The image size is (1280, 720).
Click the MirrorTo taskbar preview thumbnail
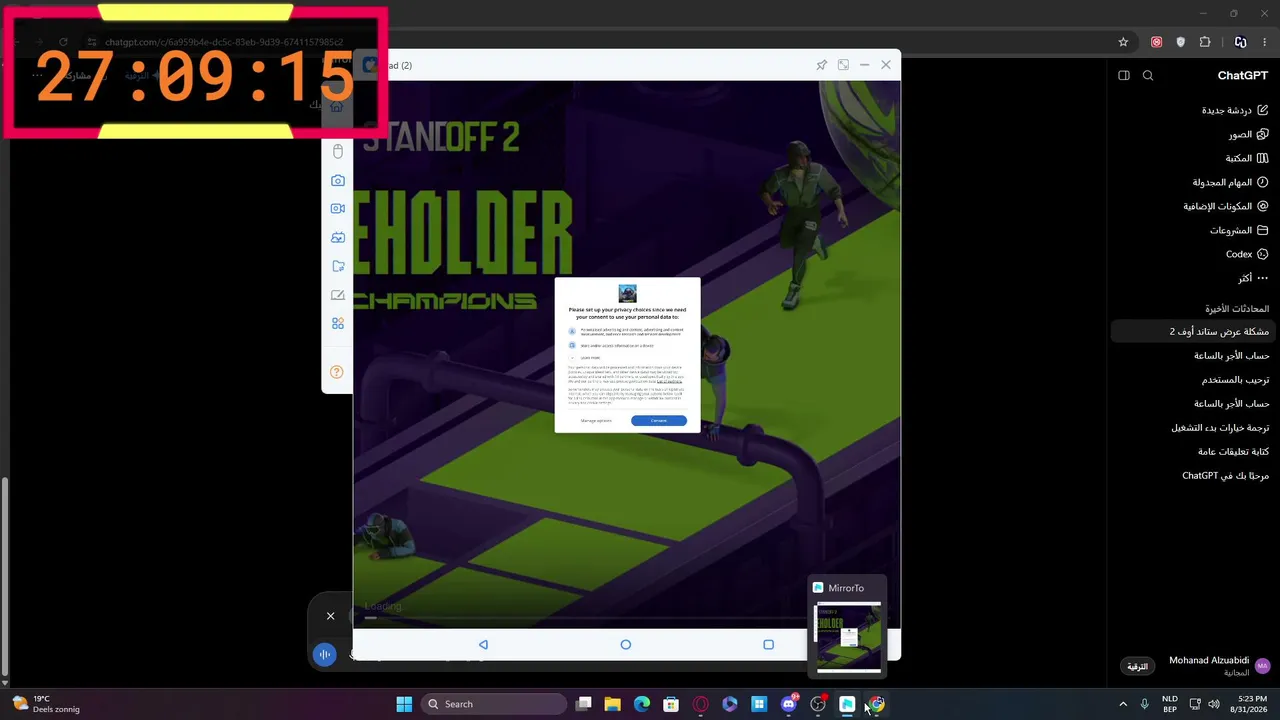point(848,637)
